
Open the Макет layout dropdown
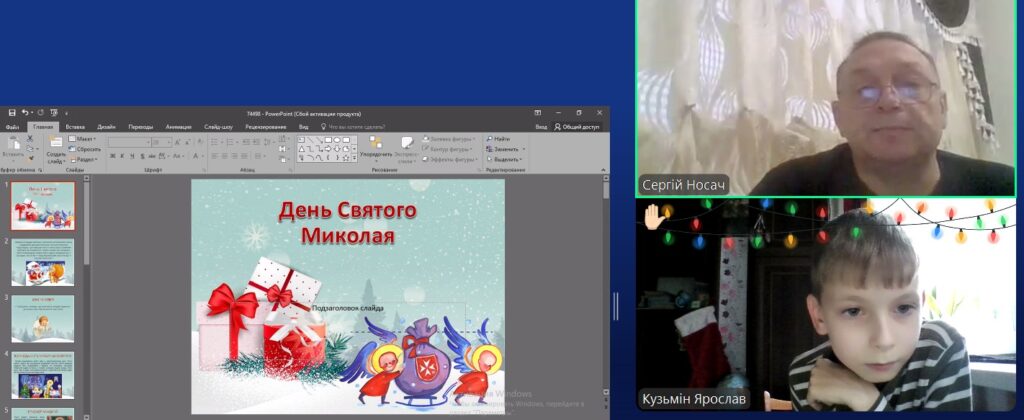(82, 139)
